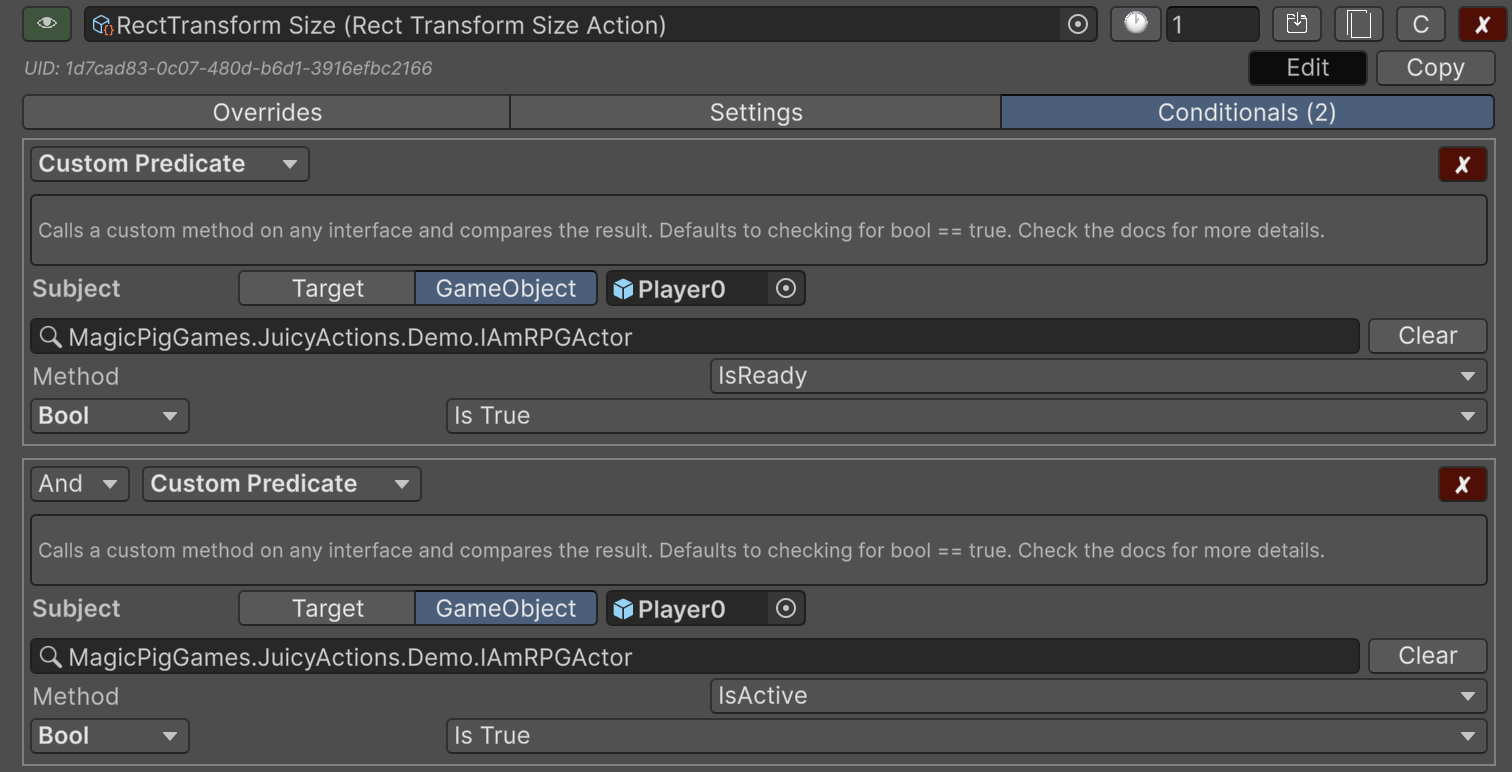The height and width of the screenshot is (772, 1512).
Task: Delete the first Custom Predicate conditional
Action: coord(1462,165)
